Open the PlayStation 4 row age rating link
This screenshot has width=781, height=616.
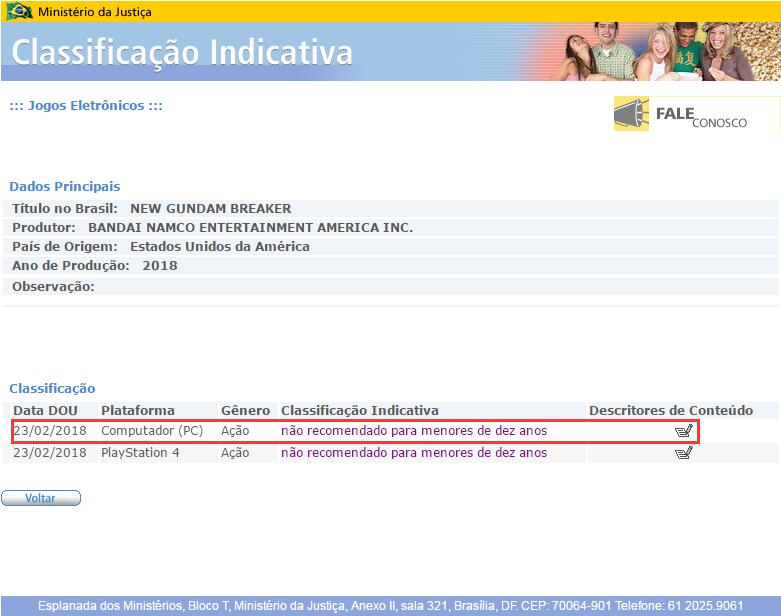(414, 453)
